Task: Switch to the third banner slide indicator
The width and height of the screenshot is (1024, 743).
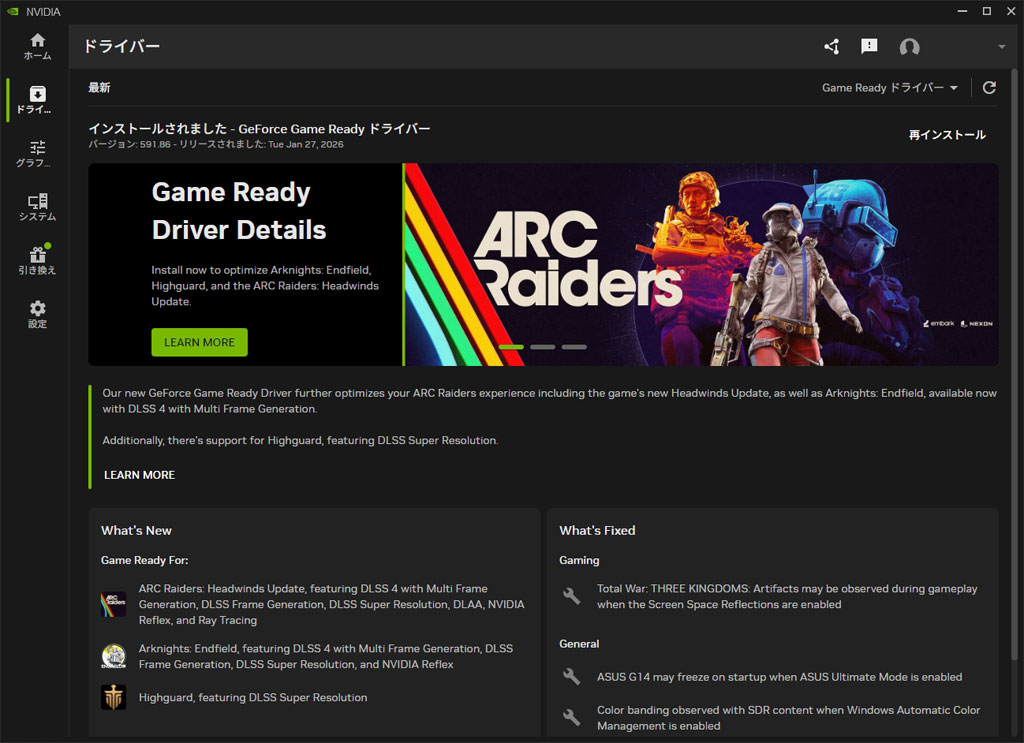Action: point(574,347)
